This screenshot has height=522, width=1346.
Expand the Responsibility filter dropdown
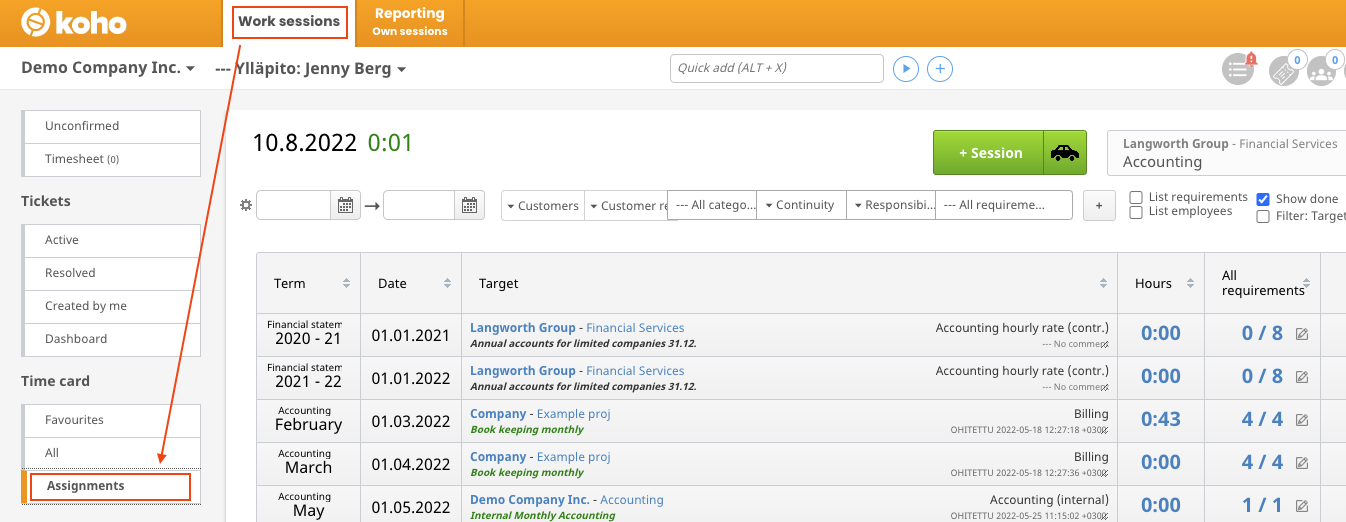tap(891, 205)
